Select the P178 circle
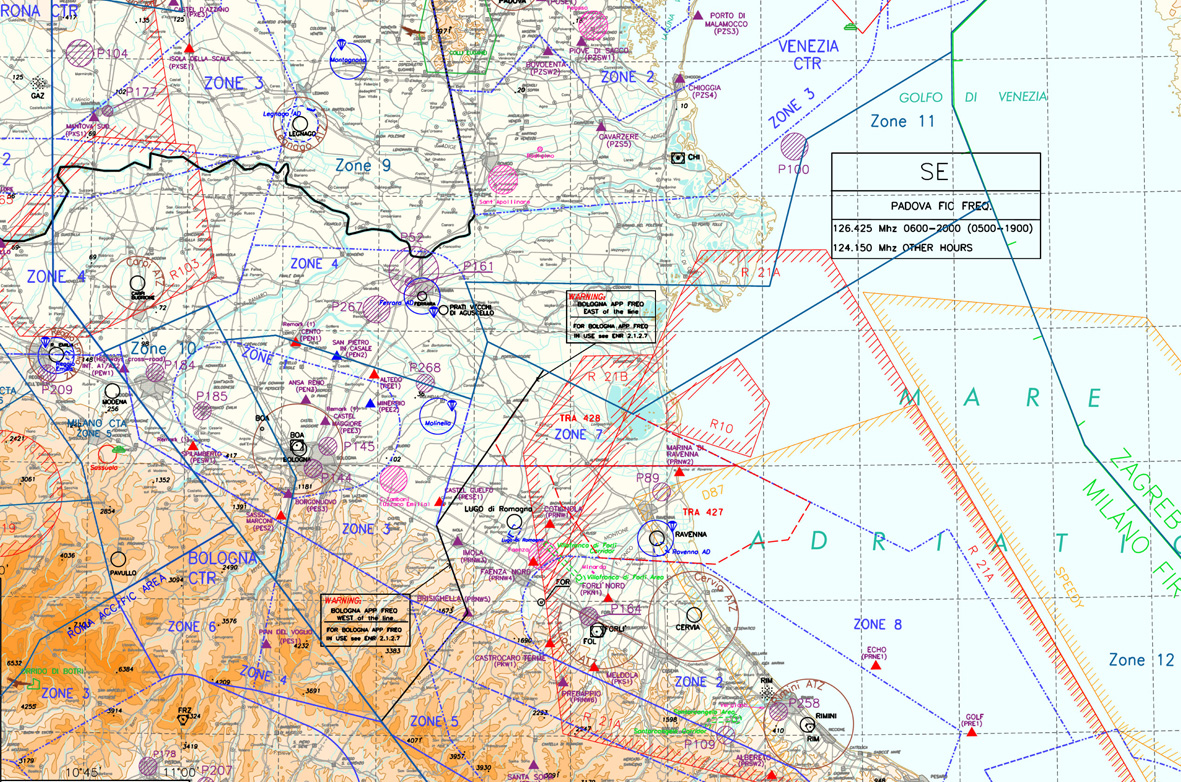Image resolution: width=1181 pixels, height=782 pixels. tap(148, 767)
